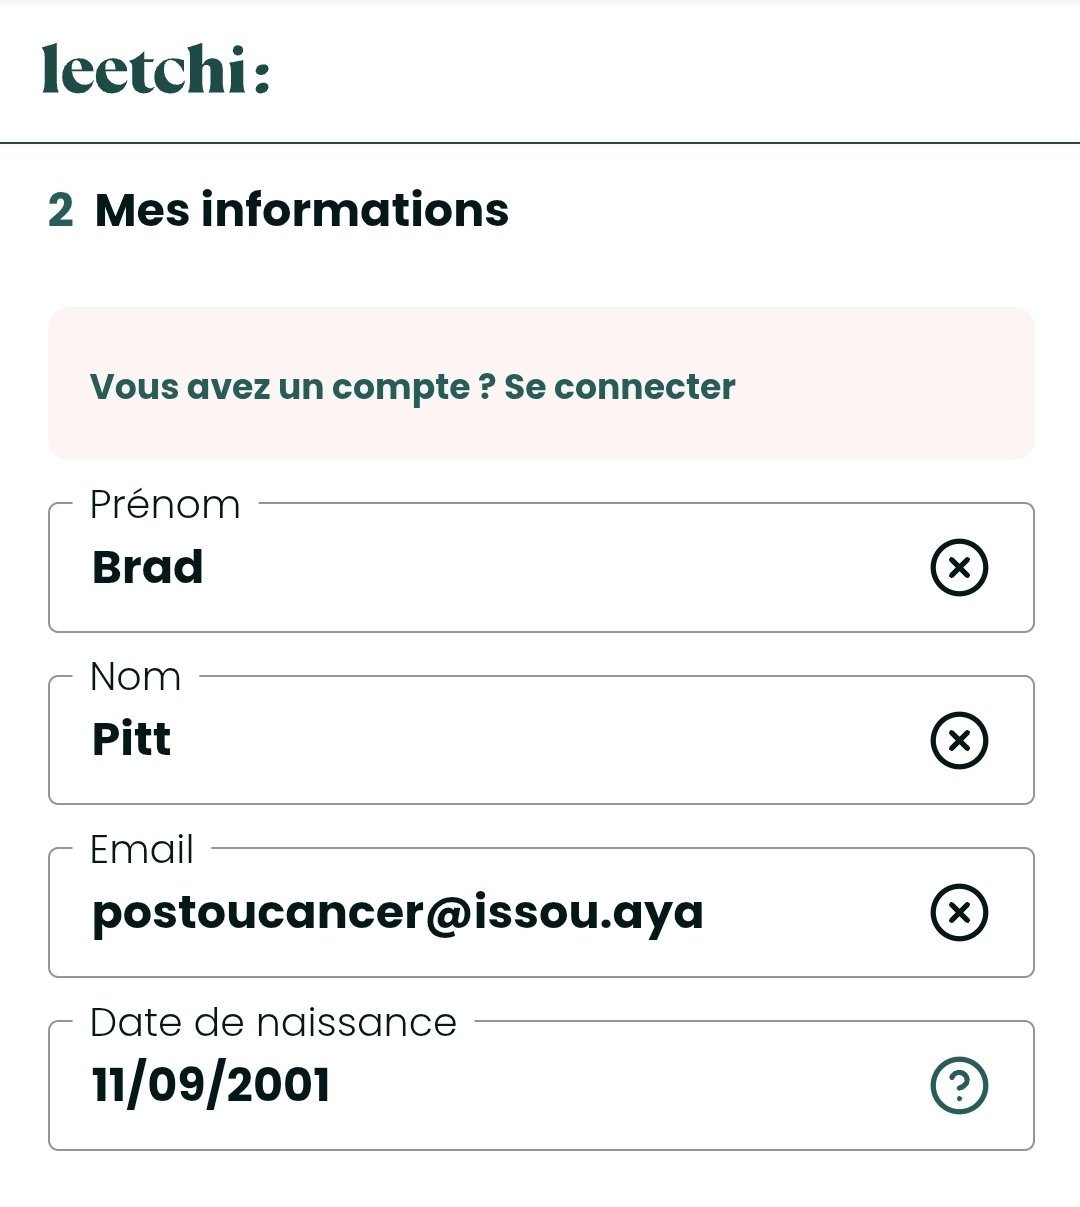The width and height of the screenshot is (1080, 1207).
Task: Click the 'Nom' field label
Action: (x=135, y=677)
